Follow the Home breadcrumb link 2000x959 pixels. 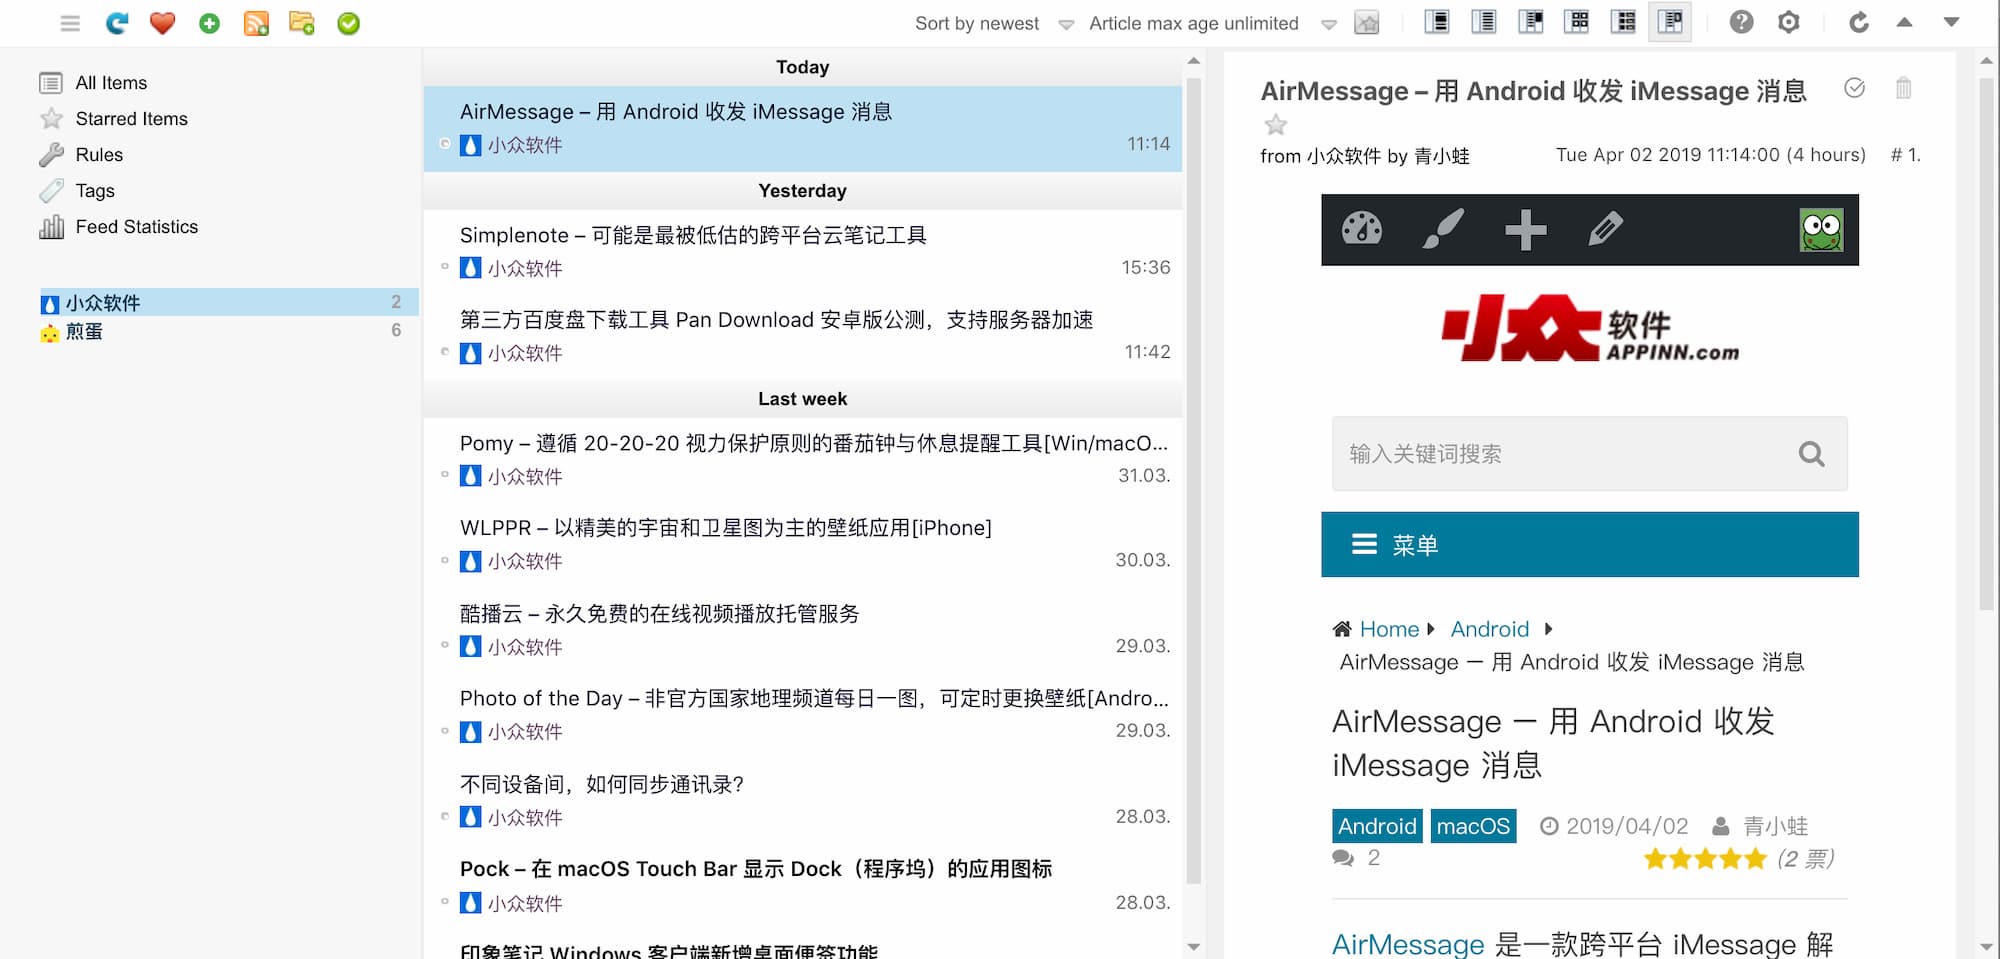click(x=1389, y=629)
